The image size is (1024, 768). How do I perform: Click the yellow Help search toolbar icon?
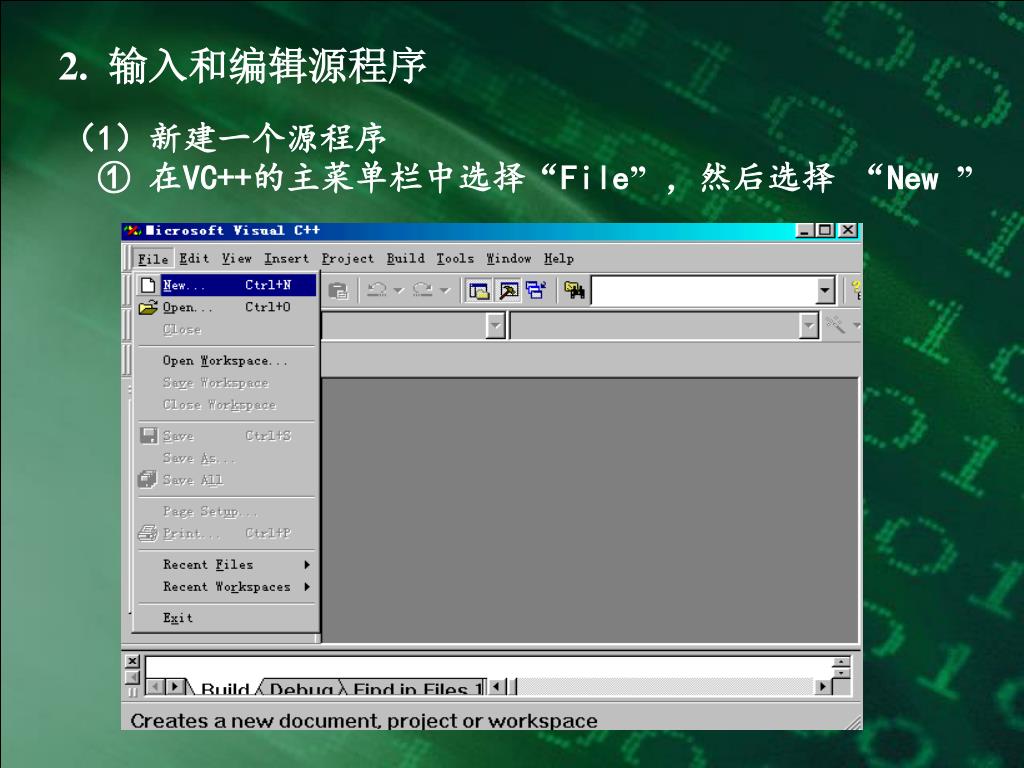[x=856, y=290]
